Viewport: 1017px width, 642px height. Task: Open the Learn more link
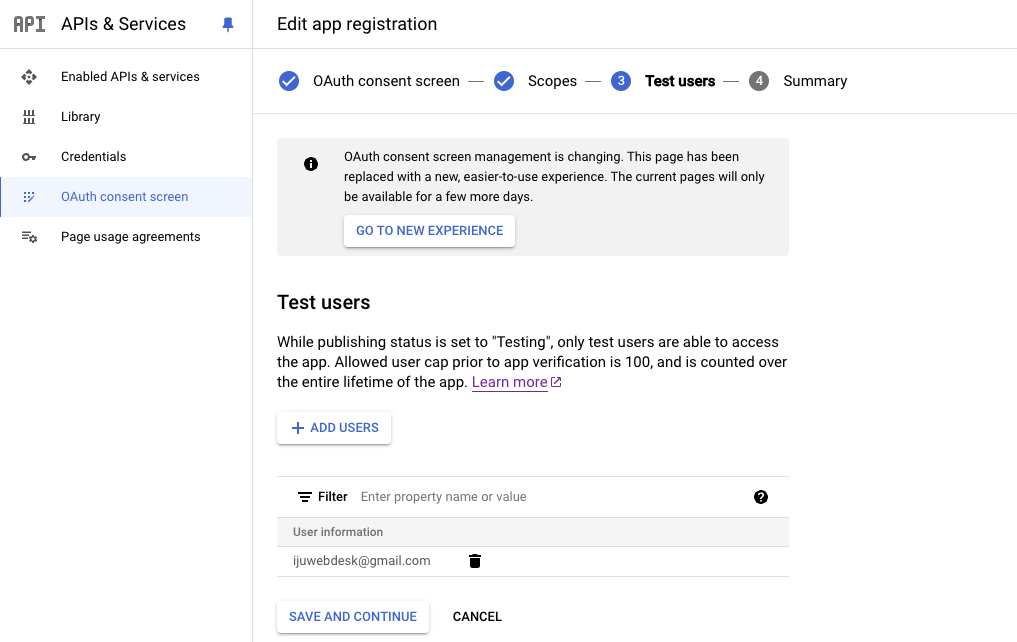(x=510, y=382)
